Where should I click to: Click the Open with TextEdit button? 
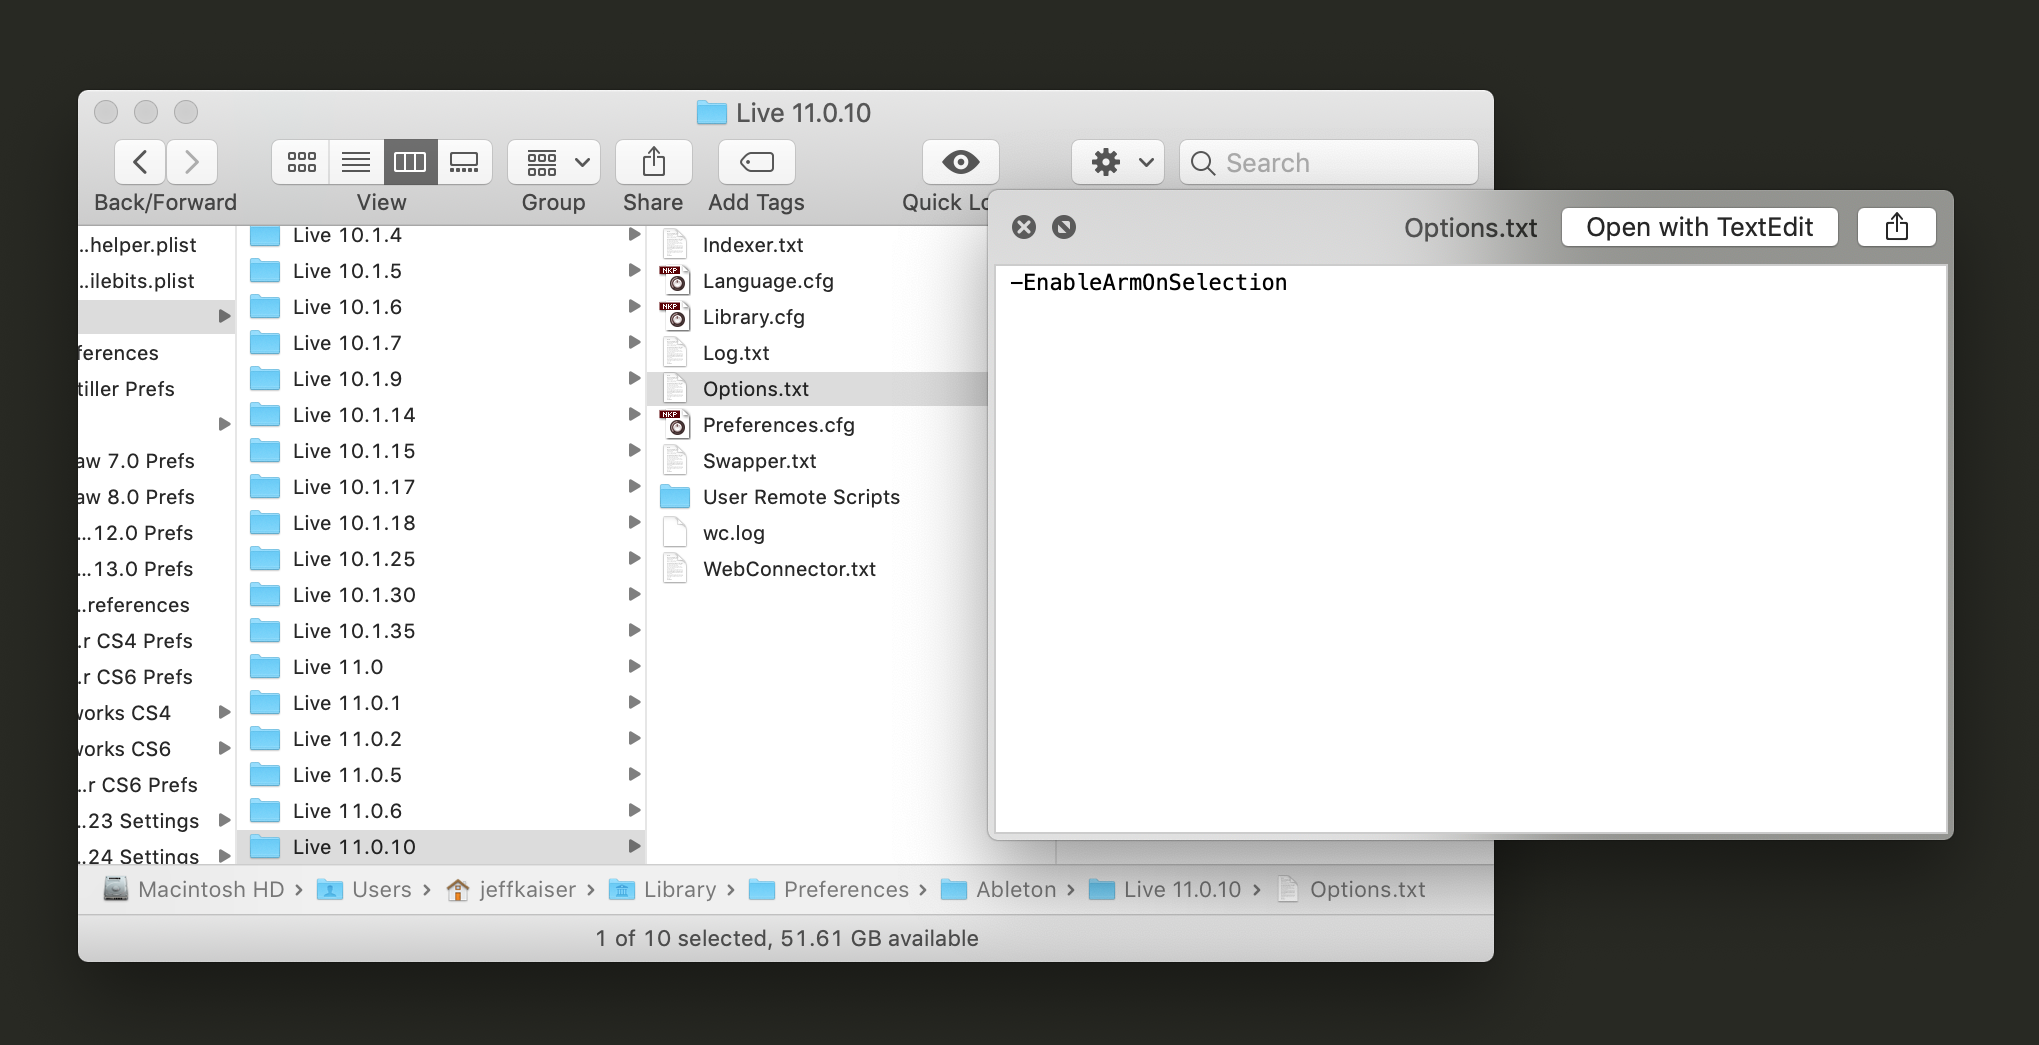1700,227
